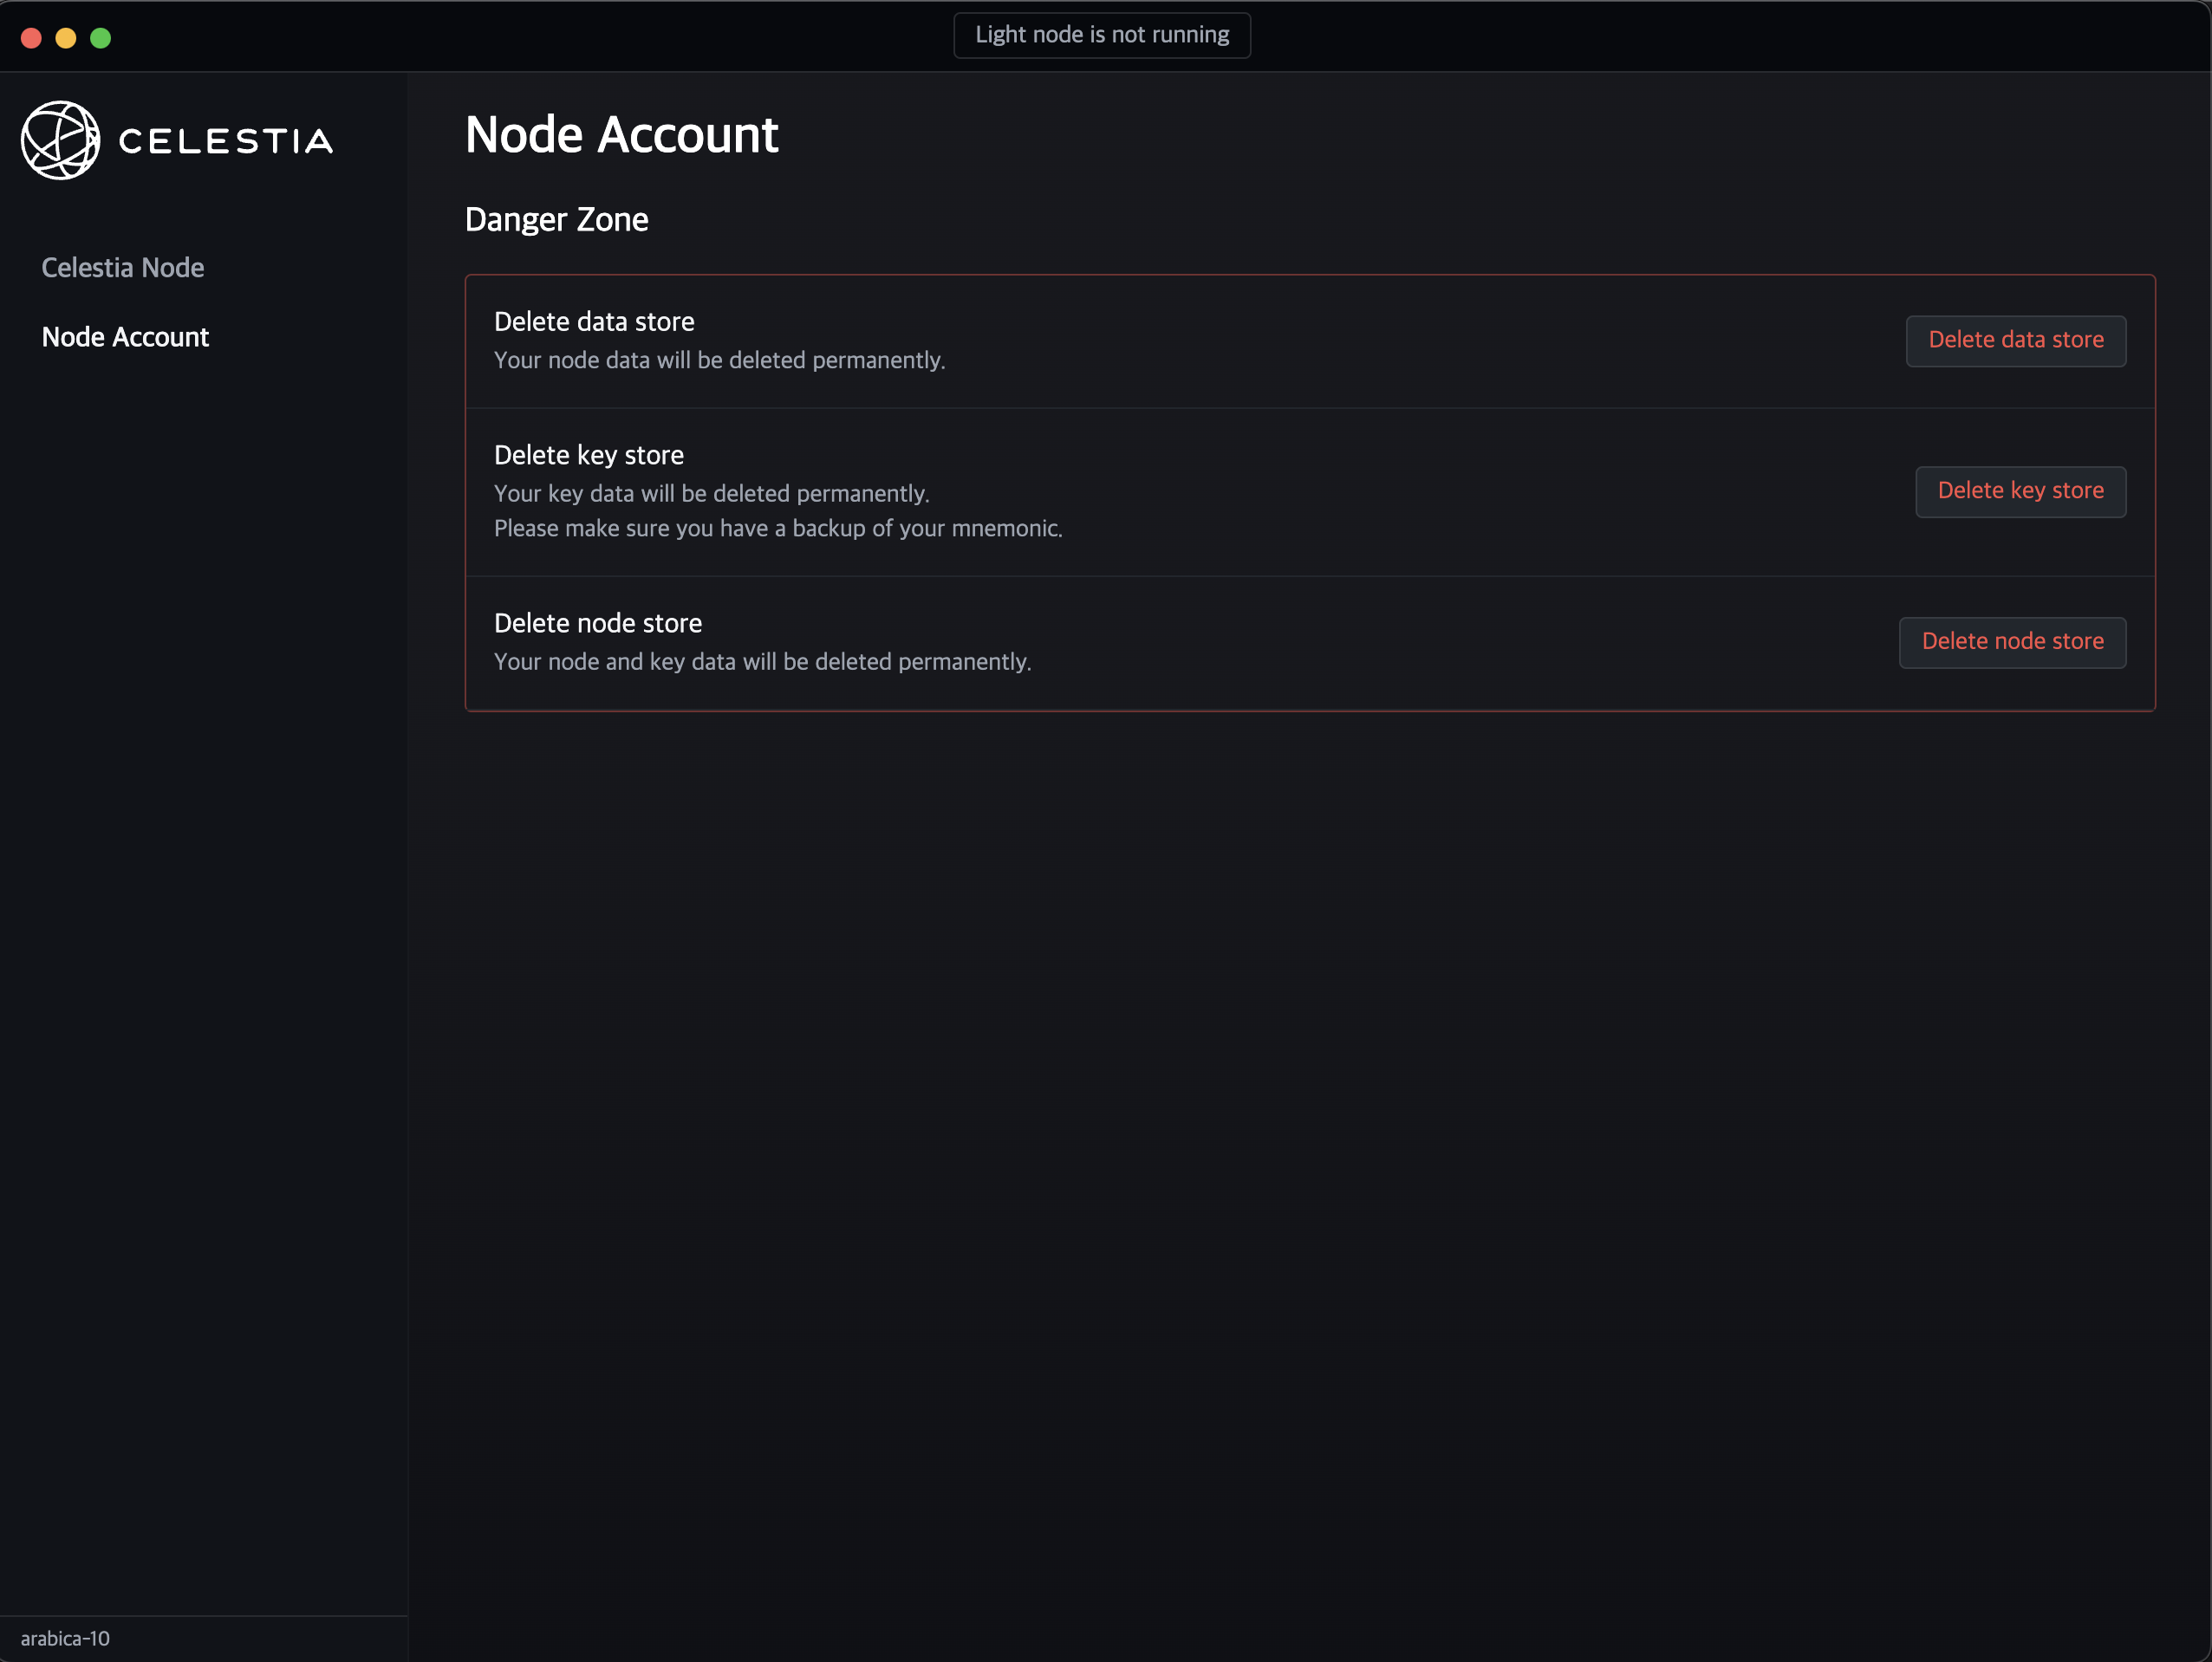
Task: Click the Node Account page heading
Action: click(621, 135)
